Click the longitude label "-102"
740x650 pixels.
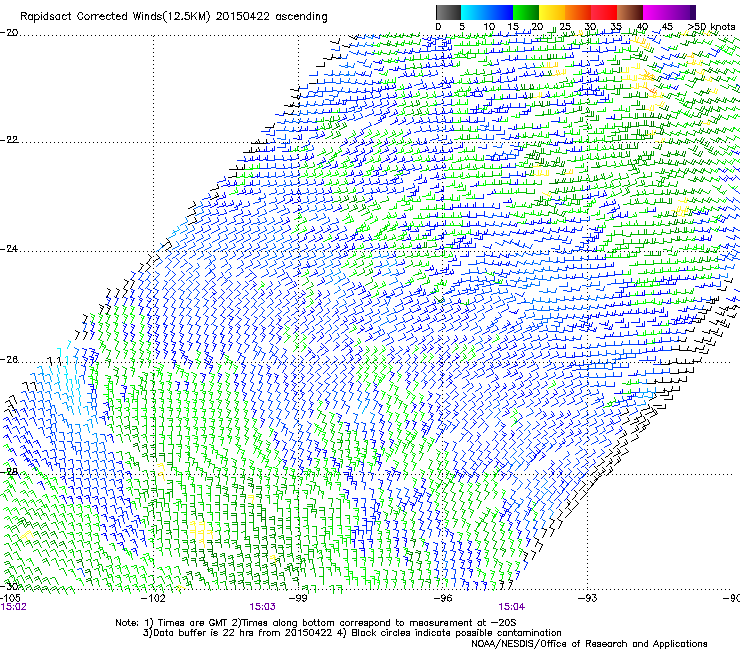tap(154, 599)
